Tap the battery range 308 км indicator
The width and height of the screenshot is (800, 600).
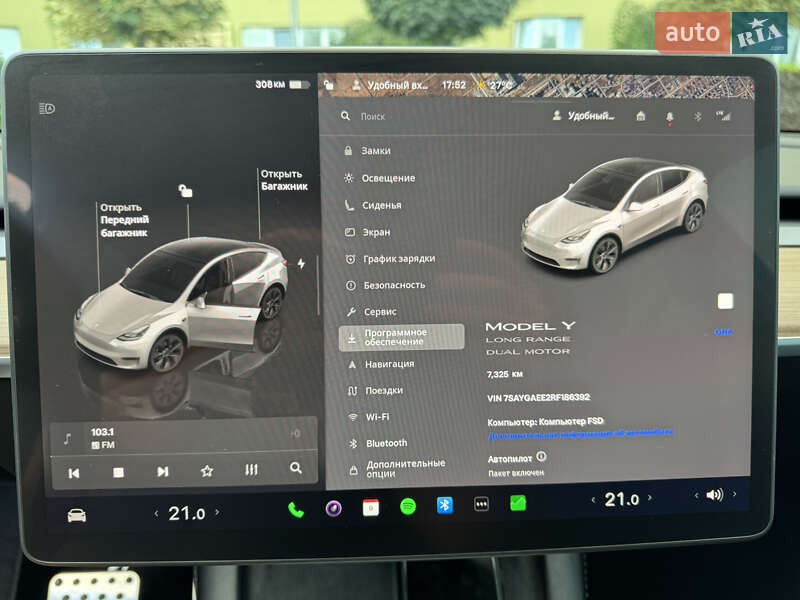(x=282, y=84)
